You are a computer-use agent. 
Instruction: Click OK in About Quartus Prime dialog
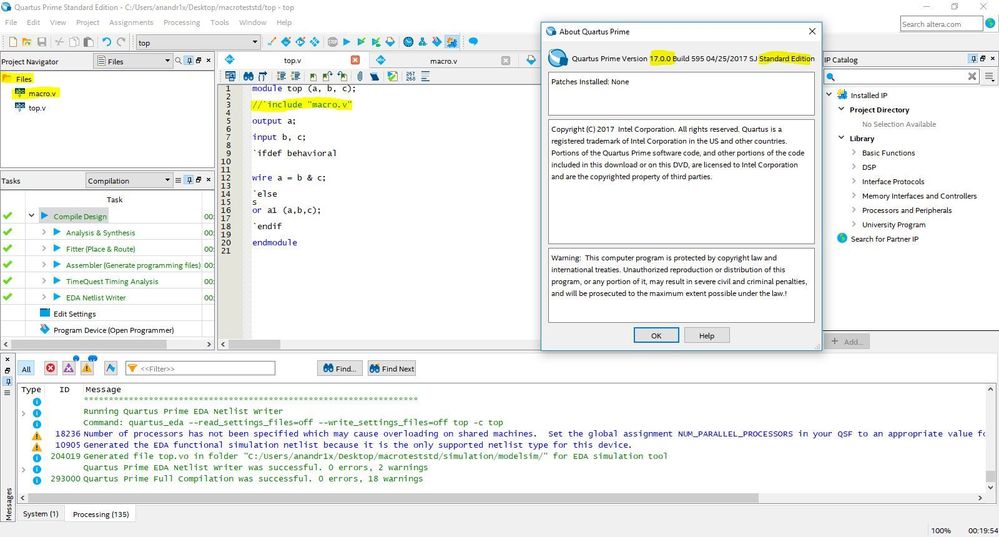[x=656, y=335]
